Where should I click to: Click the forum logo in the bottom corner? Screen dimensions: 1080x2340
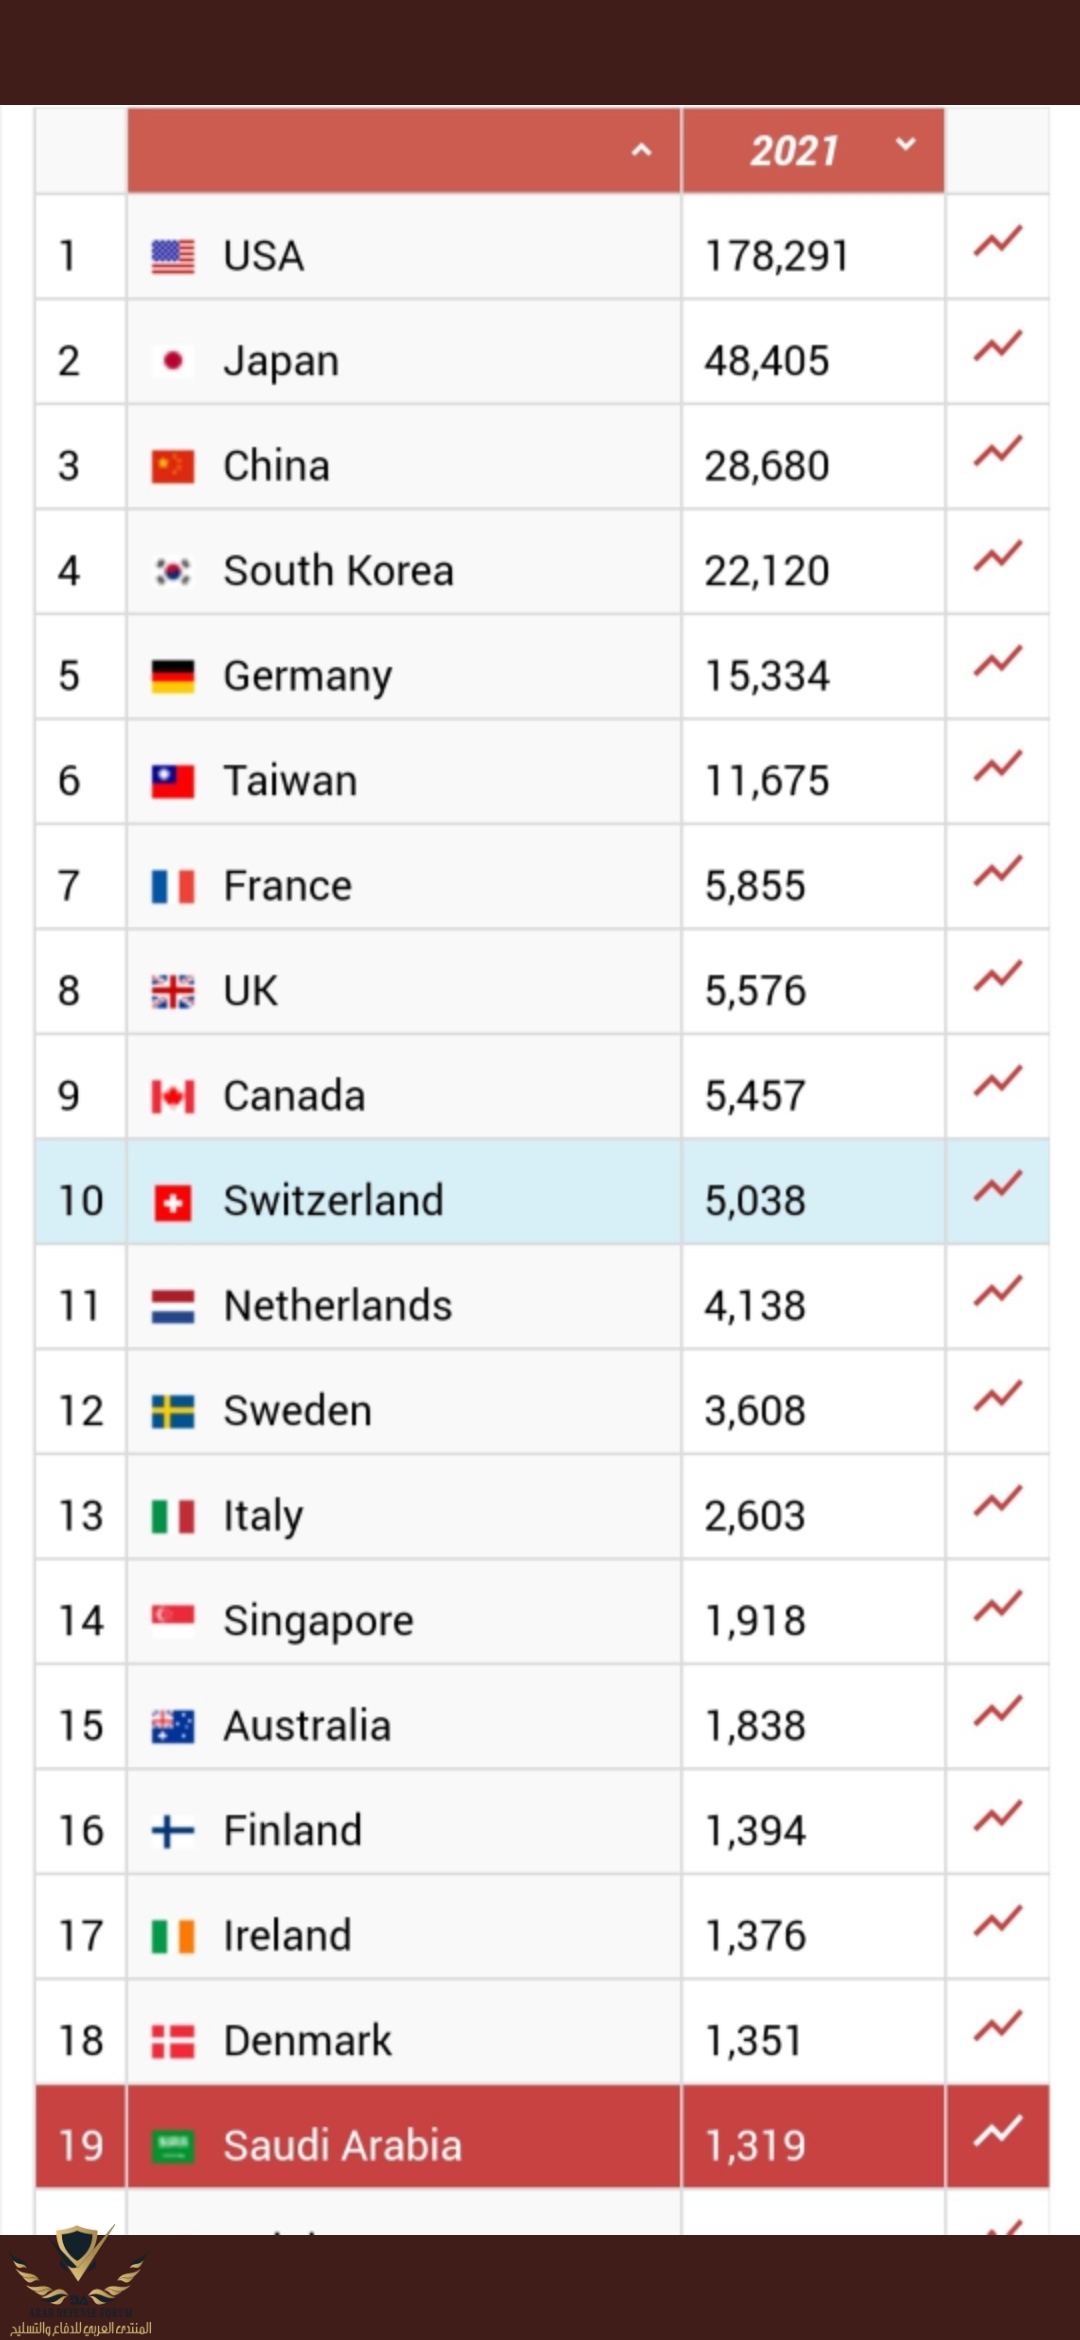point(80,2283)
